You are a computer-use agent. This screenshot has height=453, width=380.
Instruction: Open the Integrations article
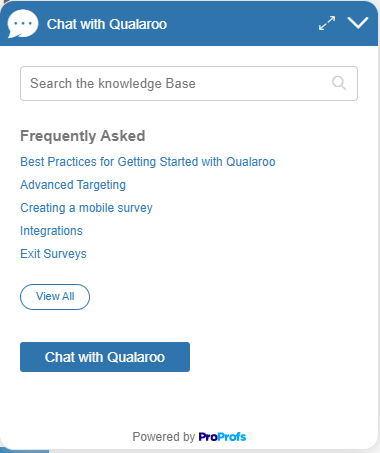click(51, 231)
